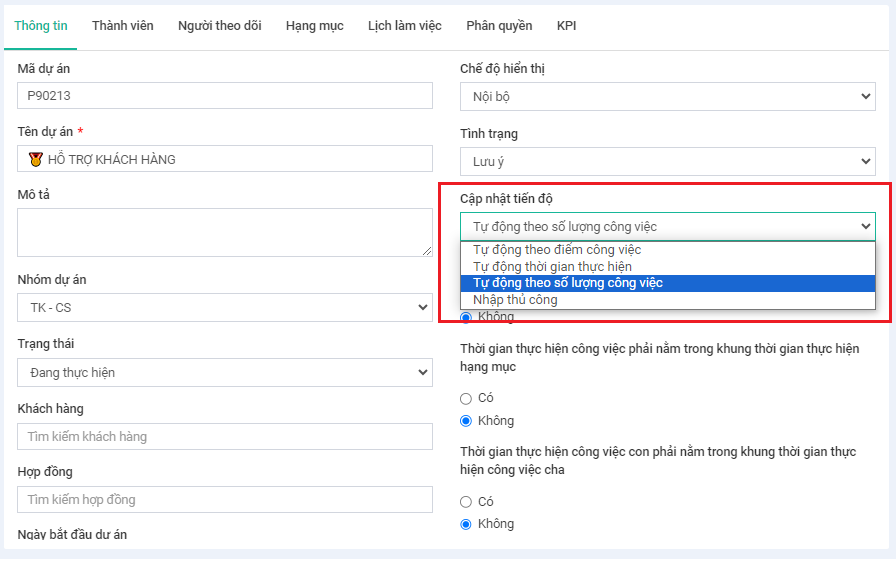This screenshot has height=563, width=896.
Task: Select Có for task time within hạng mục
Action: point(466,398)
